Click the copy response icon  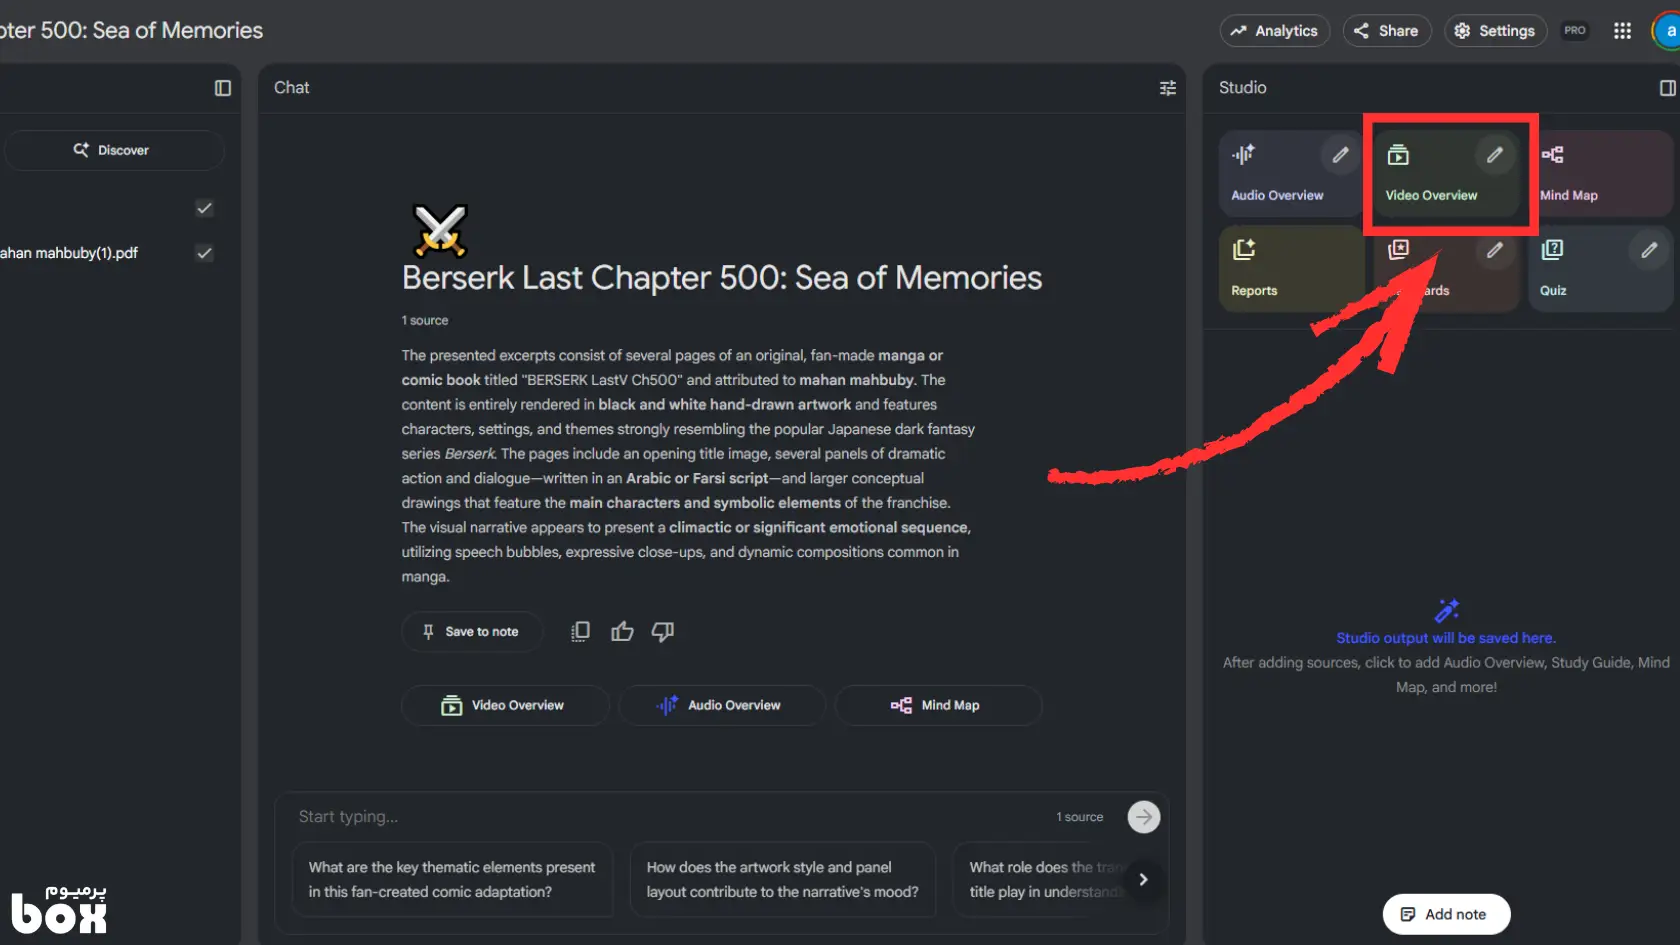click(x=580, y=631)
